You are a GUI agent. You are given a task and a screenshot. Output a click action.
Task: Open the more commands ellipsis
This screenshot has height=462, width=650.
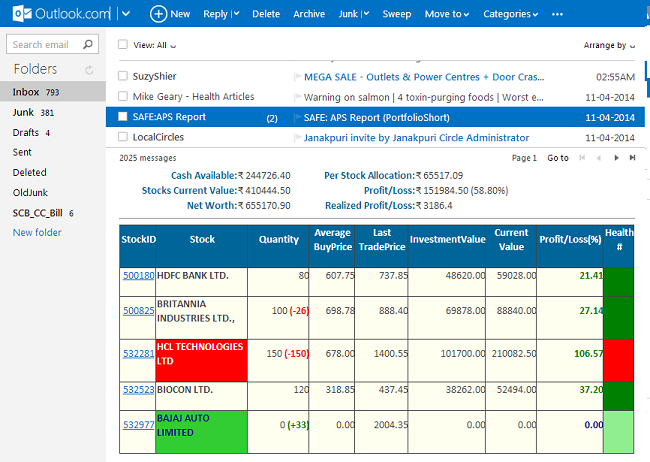pos(558,14)
